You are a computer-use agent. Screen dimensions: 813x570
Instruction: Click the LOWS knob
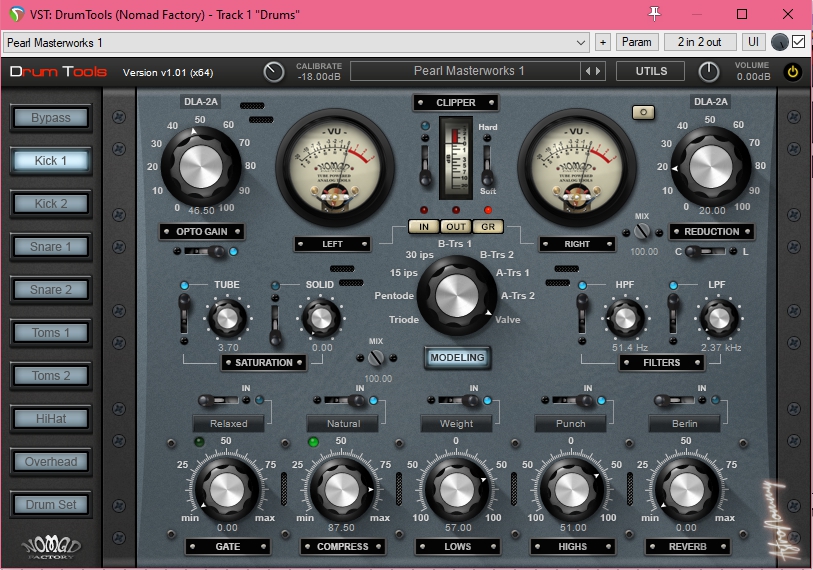[457, 489]
